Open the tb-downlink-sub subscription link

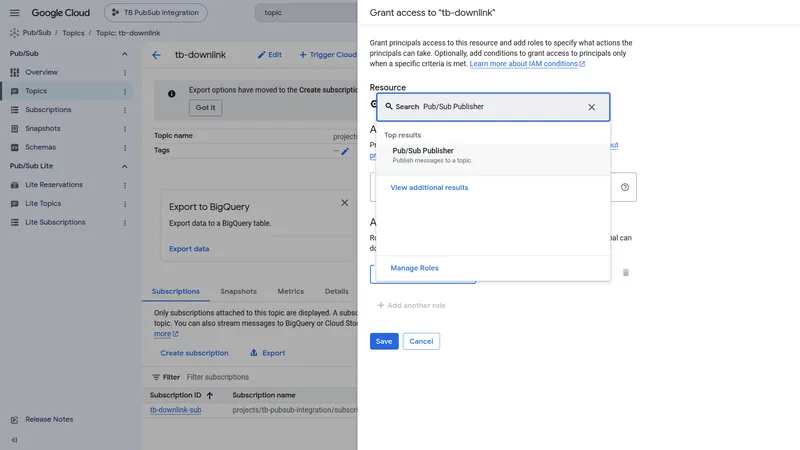pos(176,410)
